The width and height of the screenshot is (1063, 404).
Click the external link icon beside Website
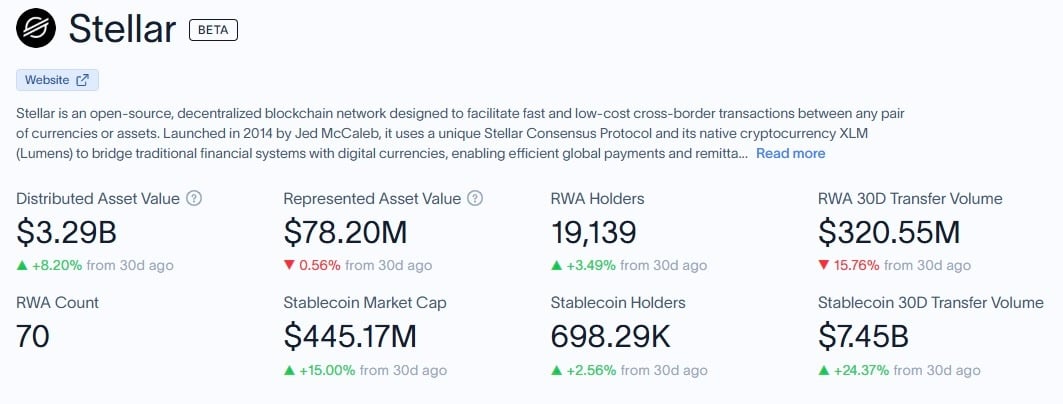click(x=82, y=80)
